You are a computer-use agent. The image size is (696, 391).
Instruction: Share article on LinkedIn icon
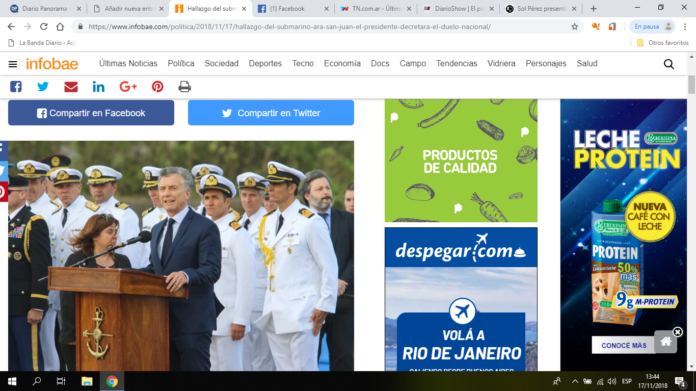click(x=99, y=87)
